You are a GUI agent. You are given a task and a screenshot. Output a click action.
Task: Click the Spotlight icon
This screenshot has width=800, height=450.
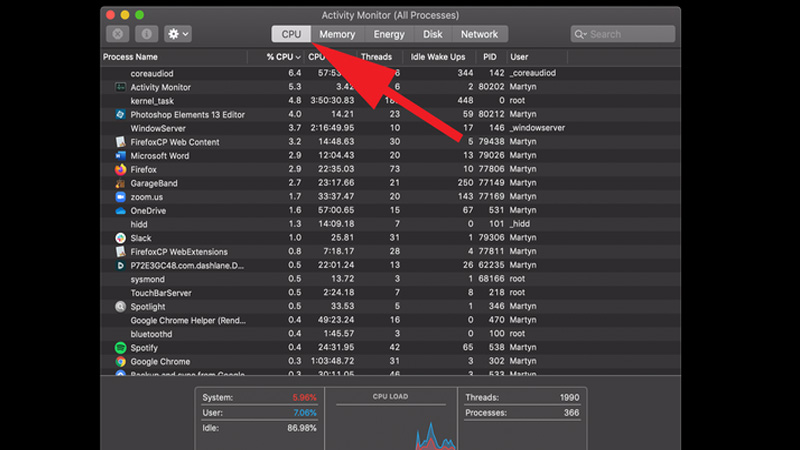(x=120, y=307)
